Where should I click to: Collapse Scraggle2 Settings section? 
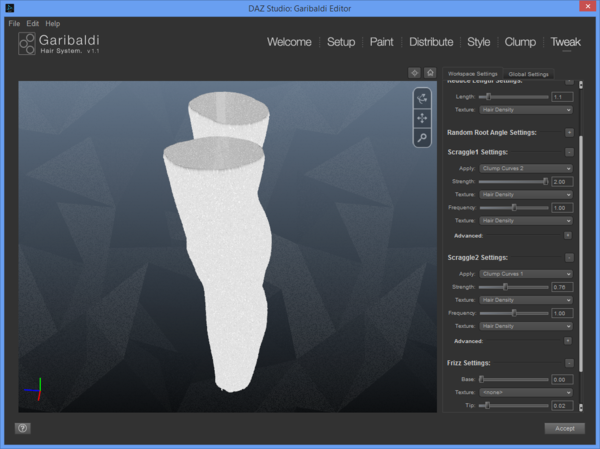click(569, 258)
